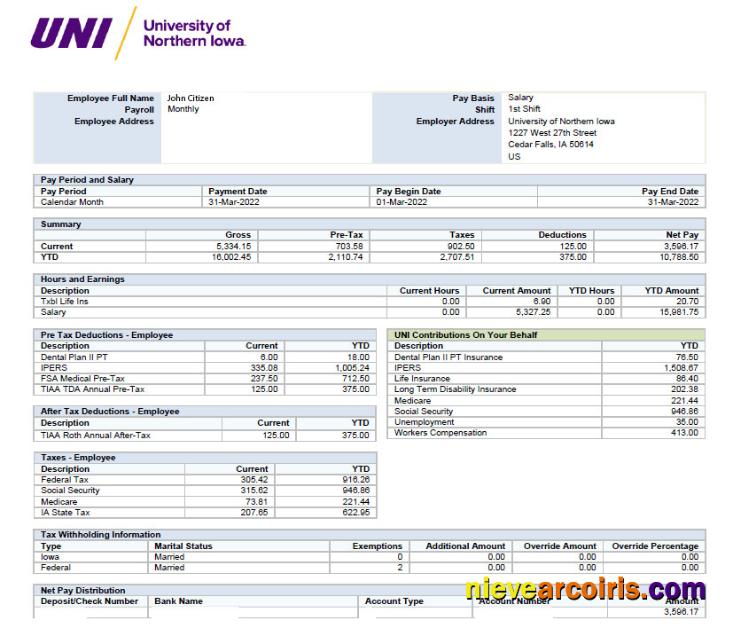Viewport: 733px width, 636px height.
Task: Click the Payment Date 31-Mar-2022 cell
Action: [238, 202]
